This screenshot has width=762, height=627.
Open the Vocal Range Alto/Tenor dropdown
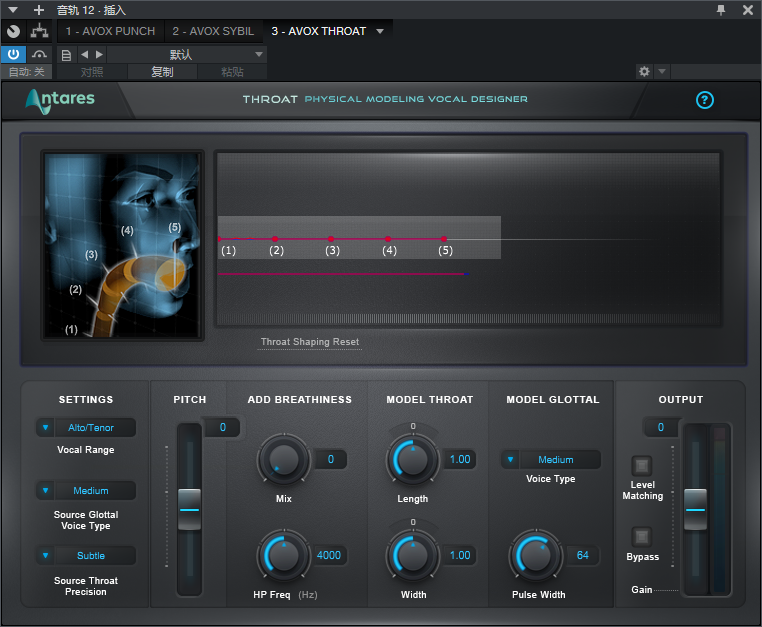point(86,428)
